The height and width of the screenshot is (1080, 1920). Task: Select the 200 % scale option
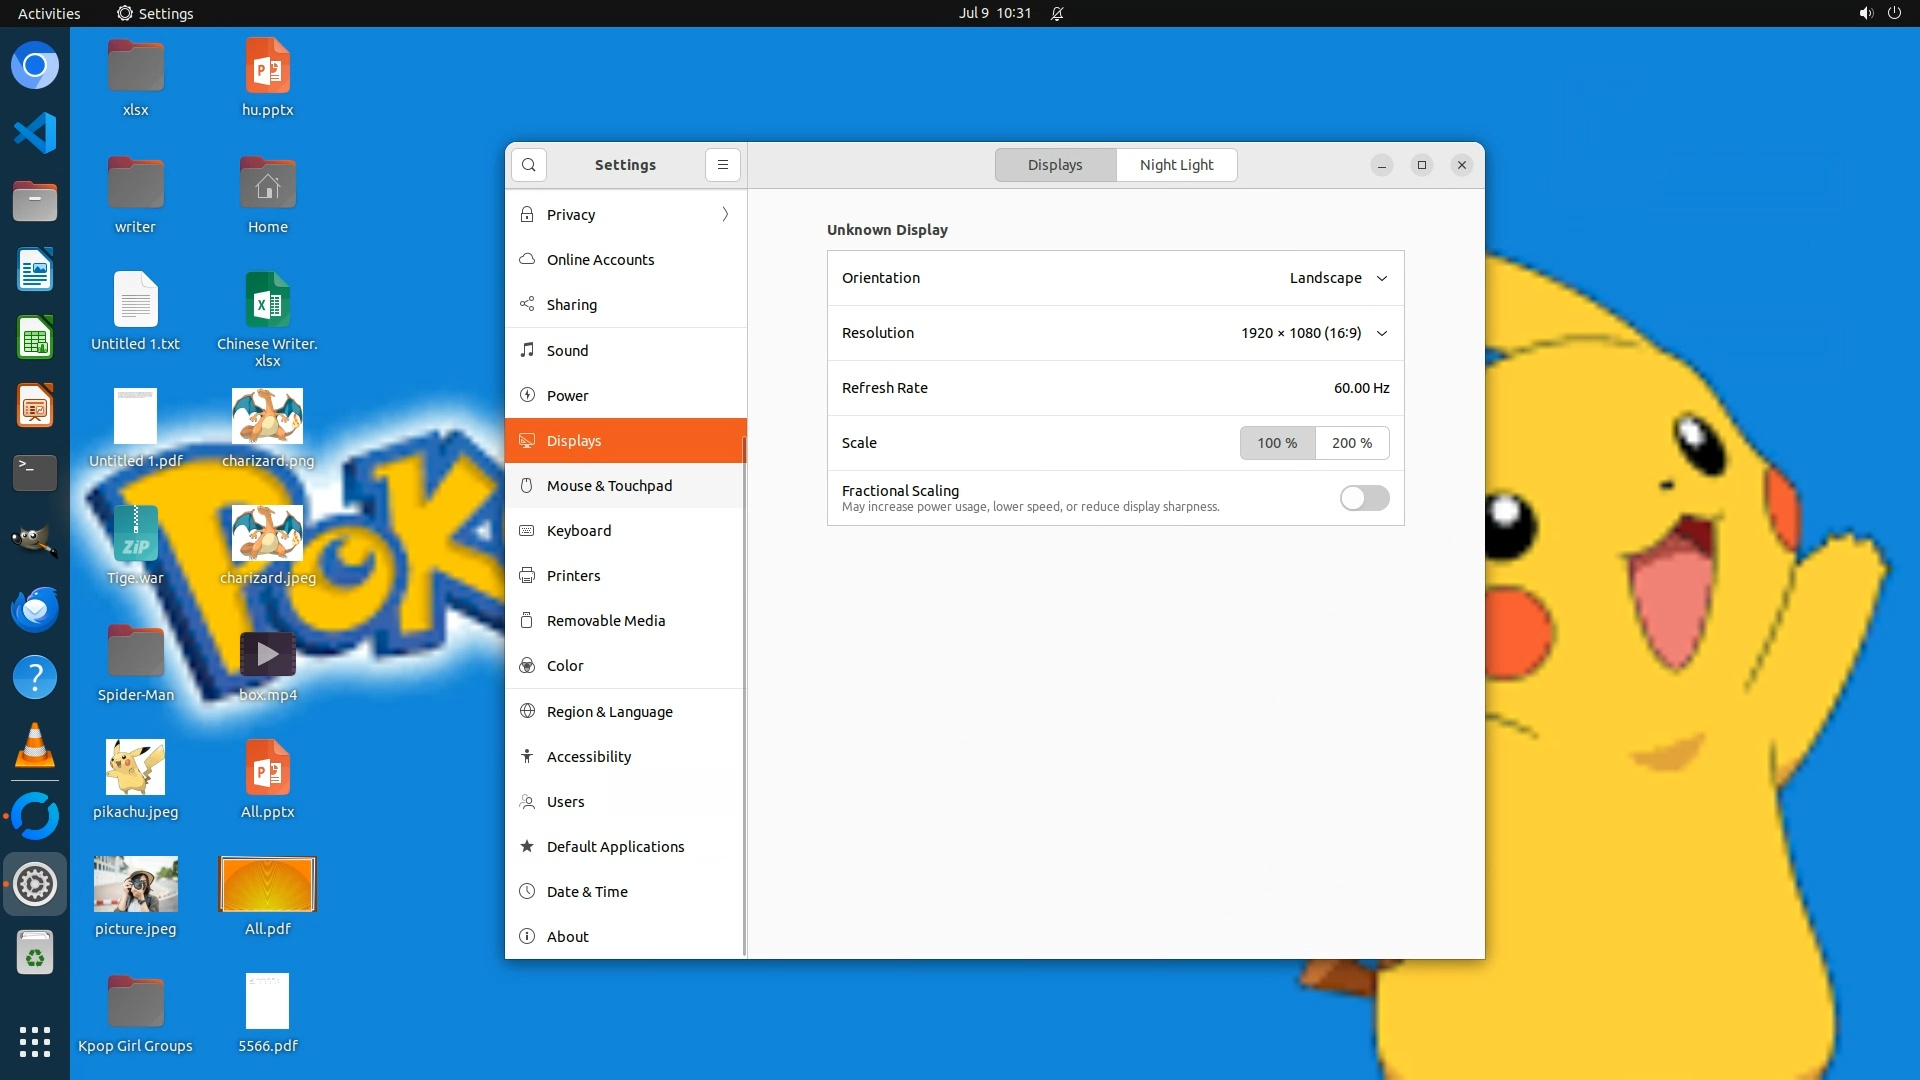(1352, 443)
